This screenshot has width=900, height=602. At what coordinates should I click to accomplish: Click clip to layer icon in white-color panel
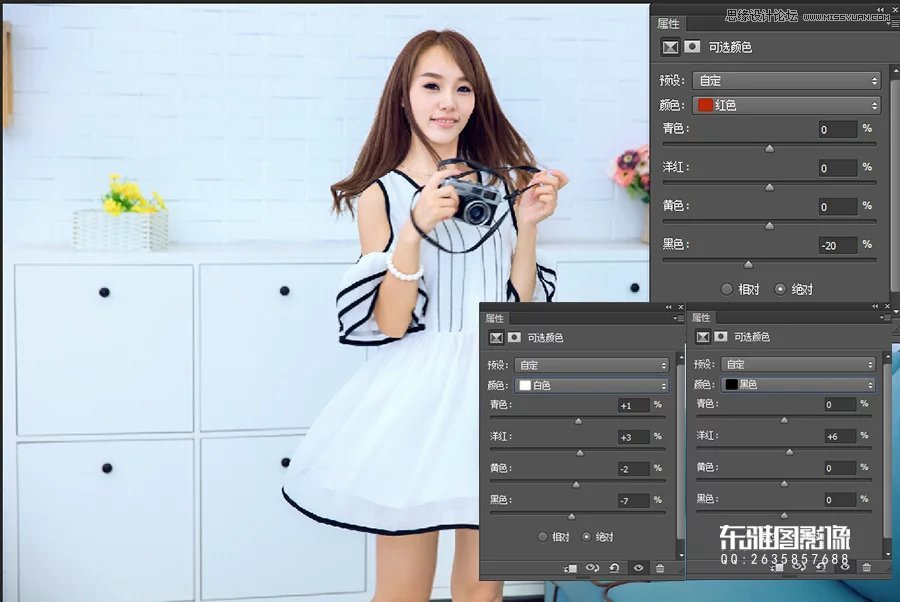point(570,568)
